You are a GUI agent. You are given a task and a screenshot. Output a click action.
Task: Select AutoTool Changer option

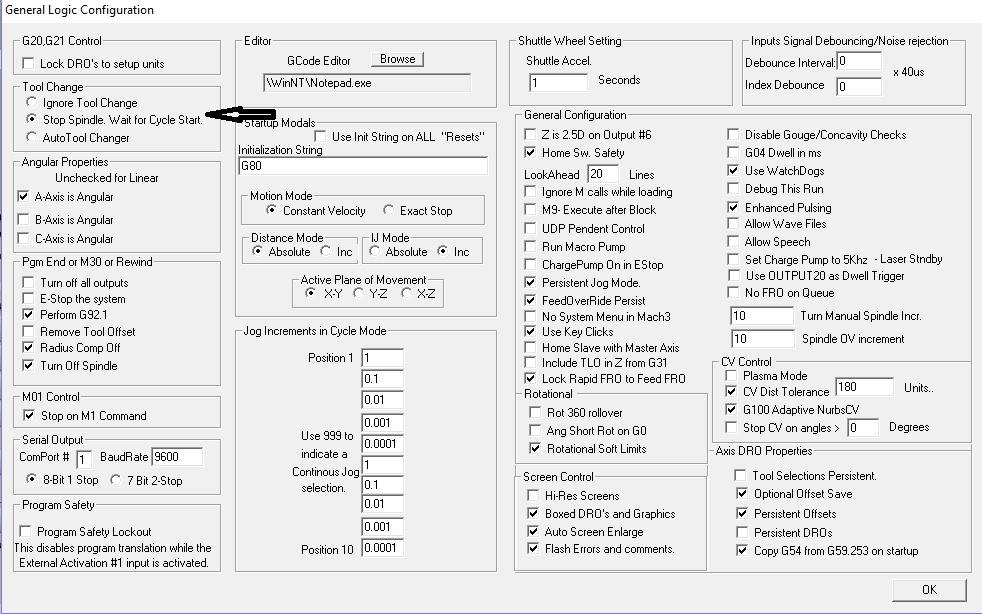tap(31, 137)
